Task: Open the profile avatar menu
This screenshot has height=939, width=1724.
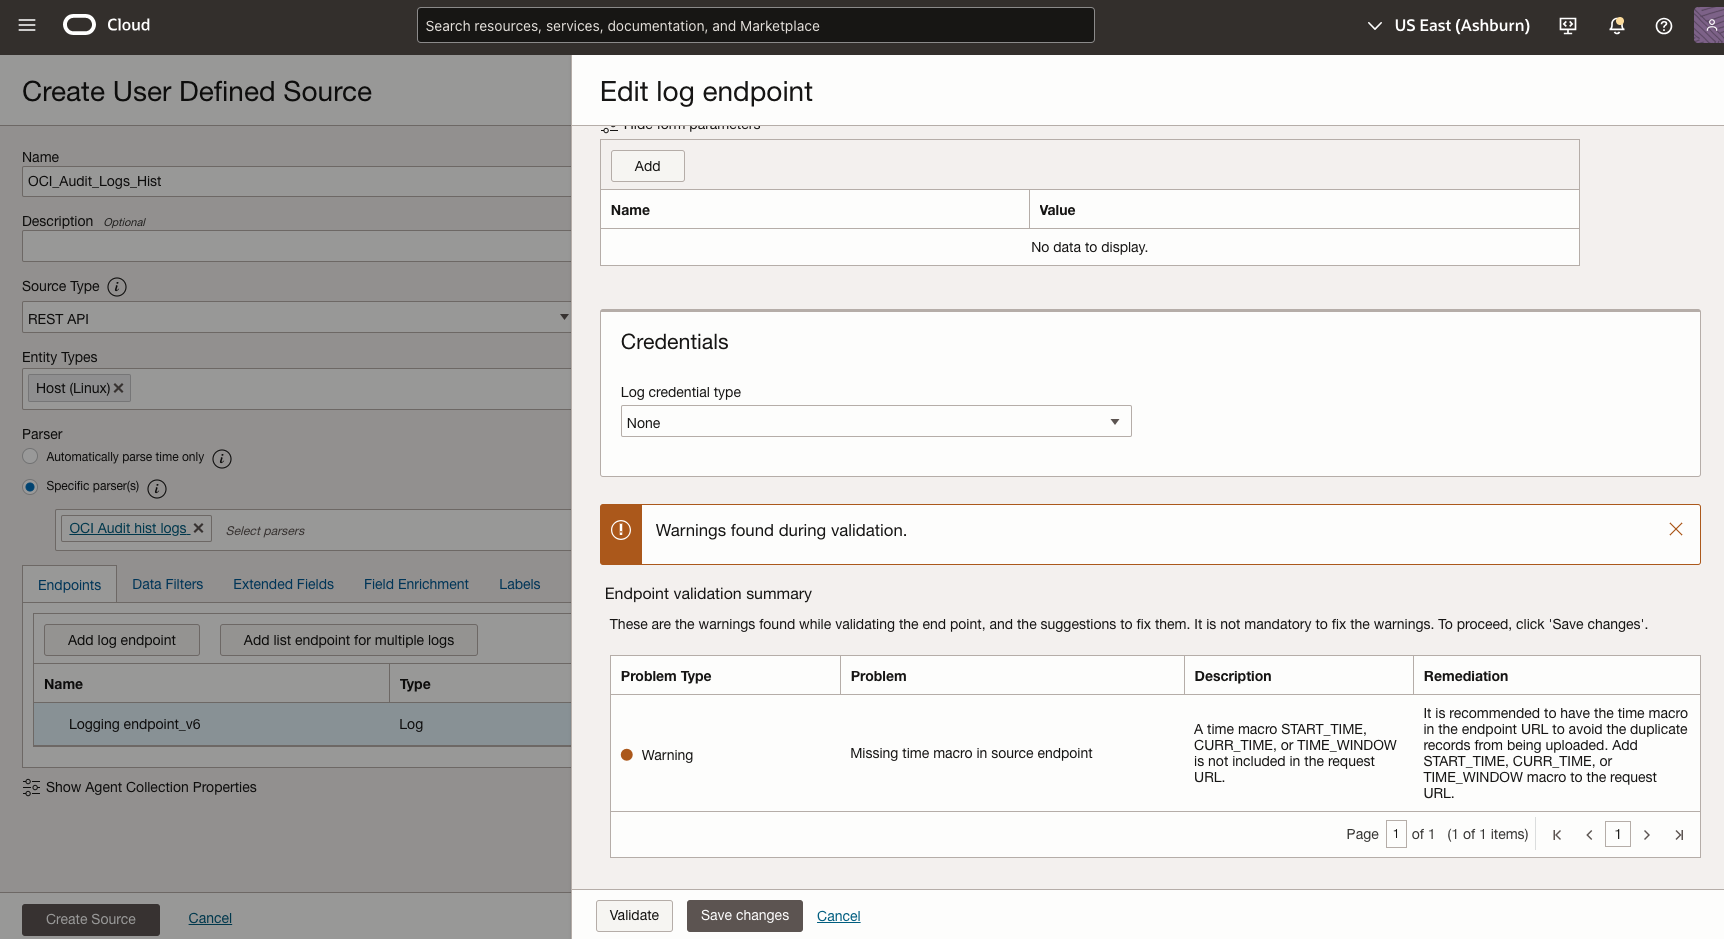Action: (x=1709, y=25)
